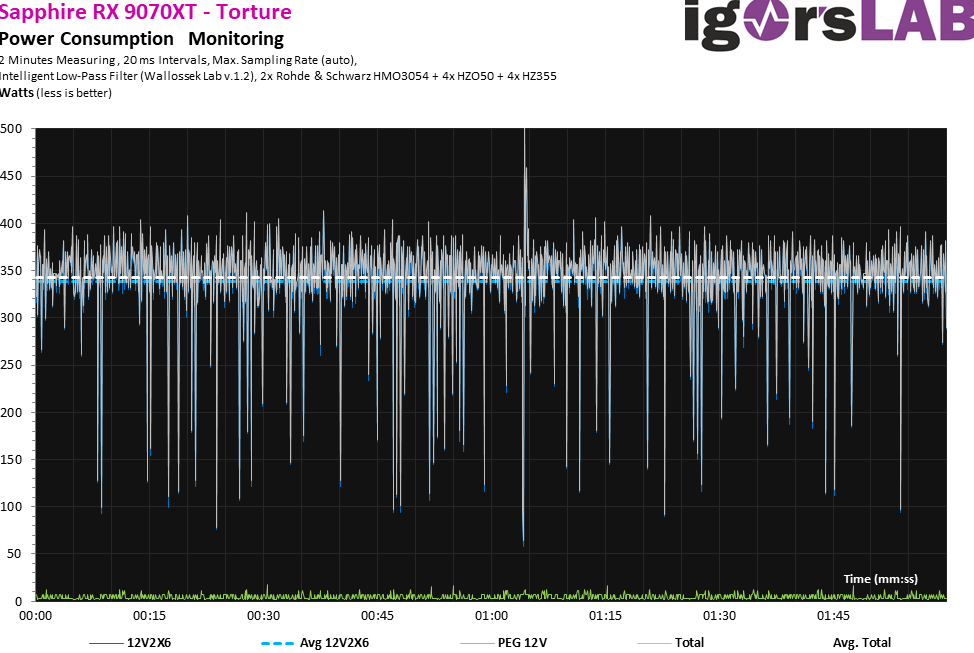Click the 'Watts (less is better)' label
The width and height of the screenshot is (974, 653).
point(56,93)
